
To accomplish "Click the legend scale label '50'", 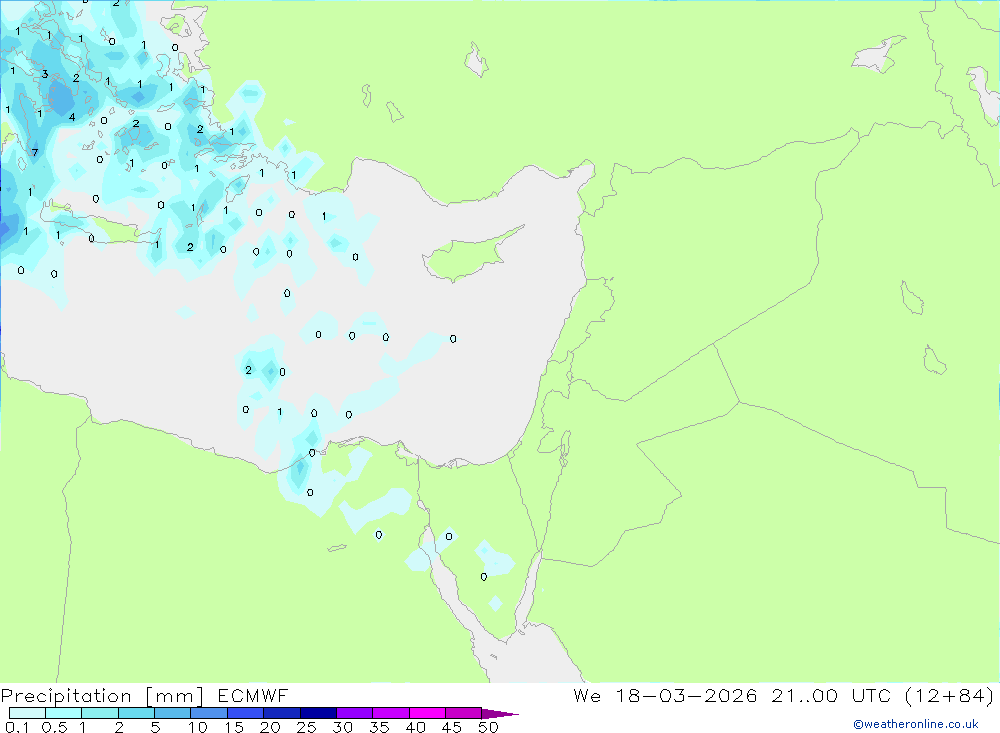I will 487,727.
